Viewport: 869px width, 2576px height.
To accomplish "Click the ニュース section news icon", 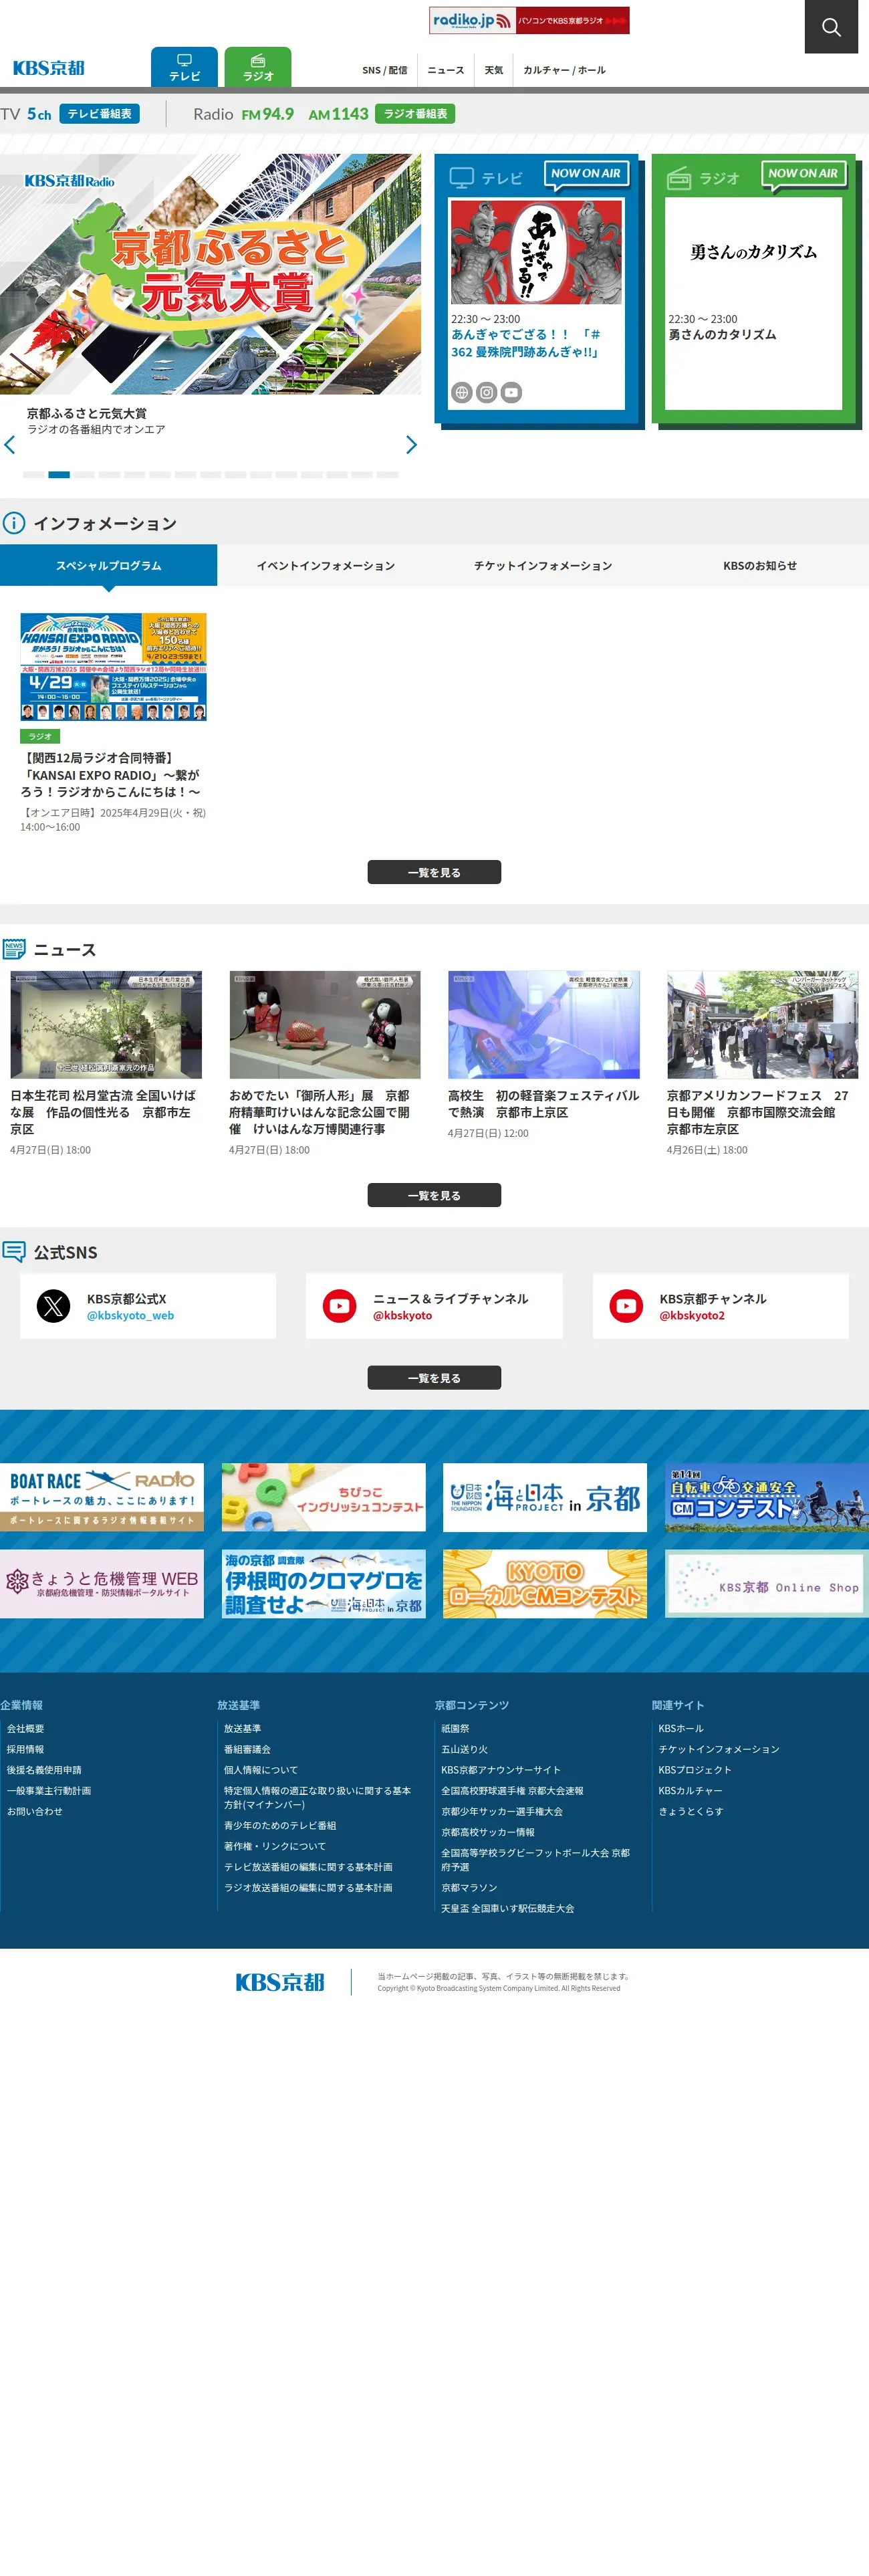I will point(14,949).
